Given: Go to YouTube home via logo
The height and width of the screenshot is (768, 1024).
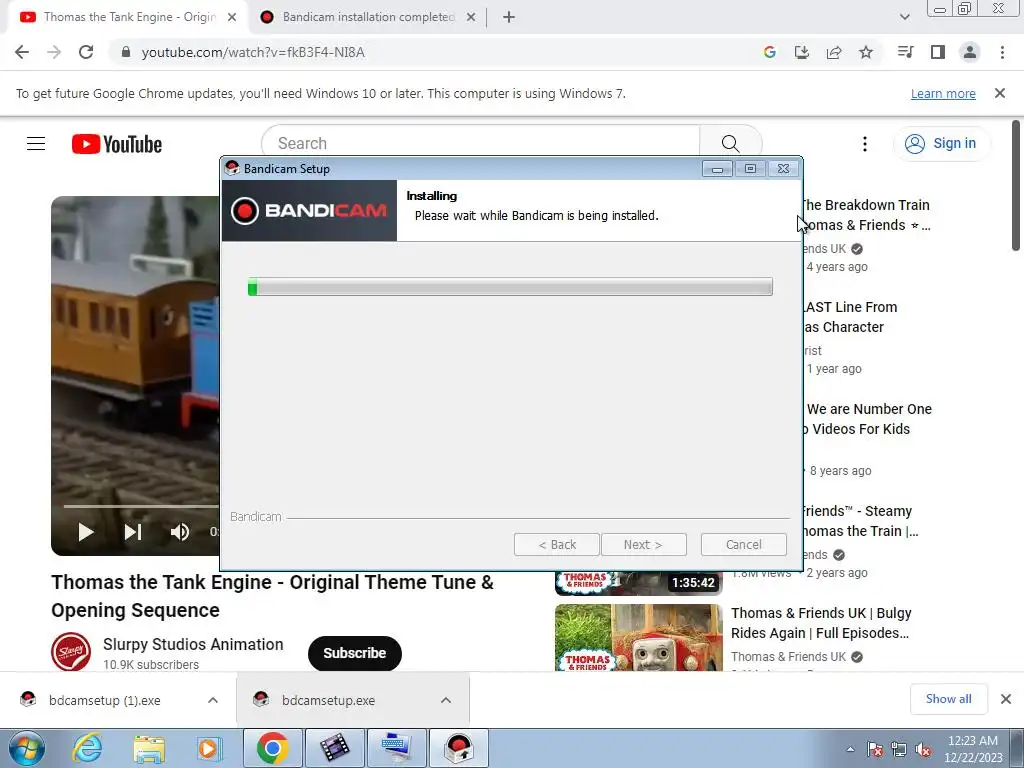Looking at the screenshot, I should click(117, 144).
